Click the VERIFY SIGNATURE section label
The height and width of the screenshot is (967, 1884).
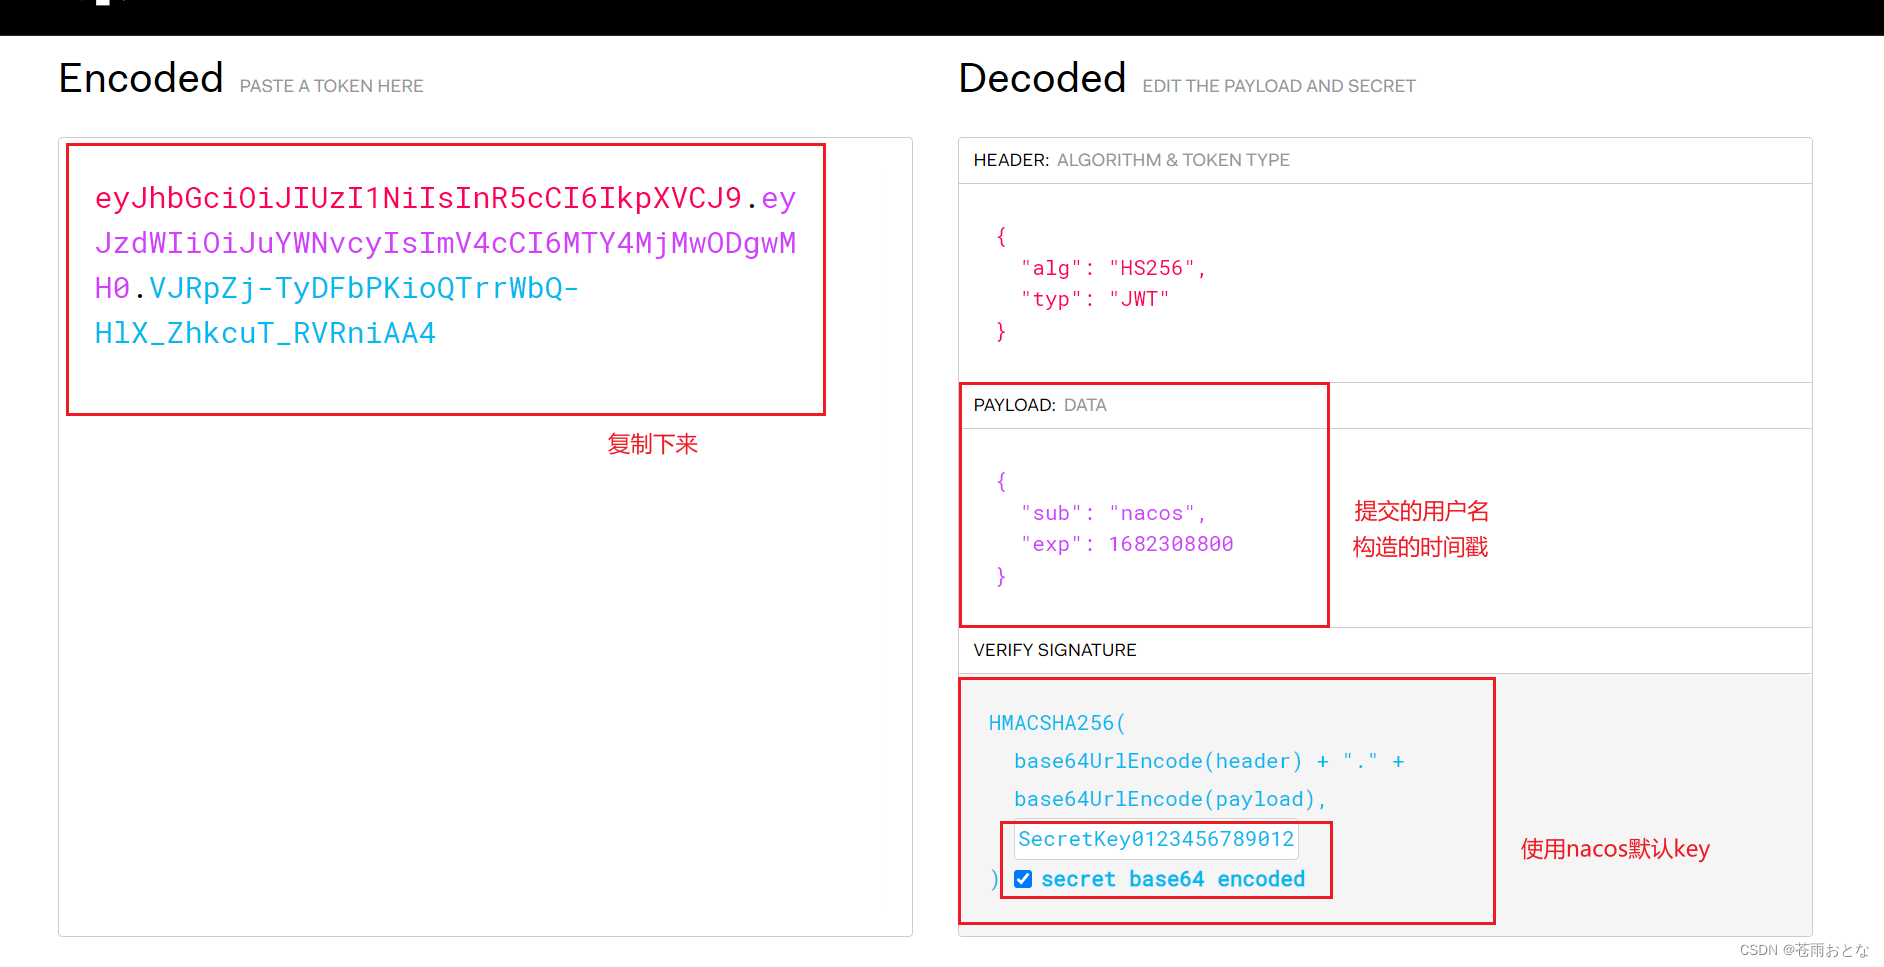[x=1055, y=650]
